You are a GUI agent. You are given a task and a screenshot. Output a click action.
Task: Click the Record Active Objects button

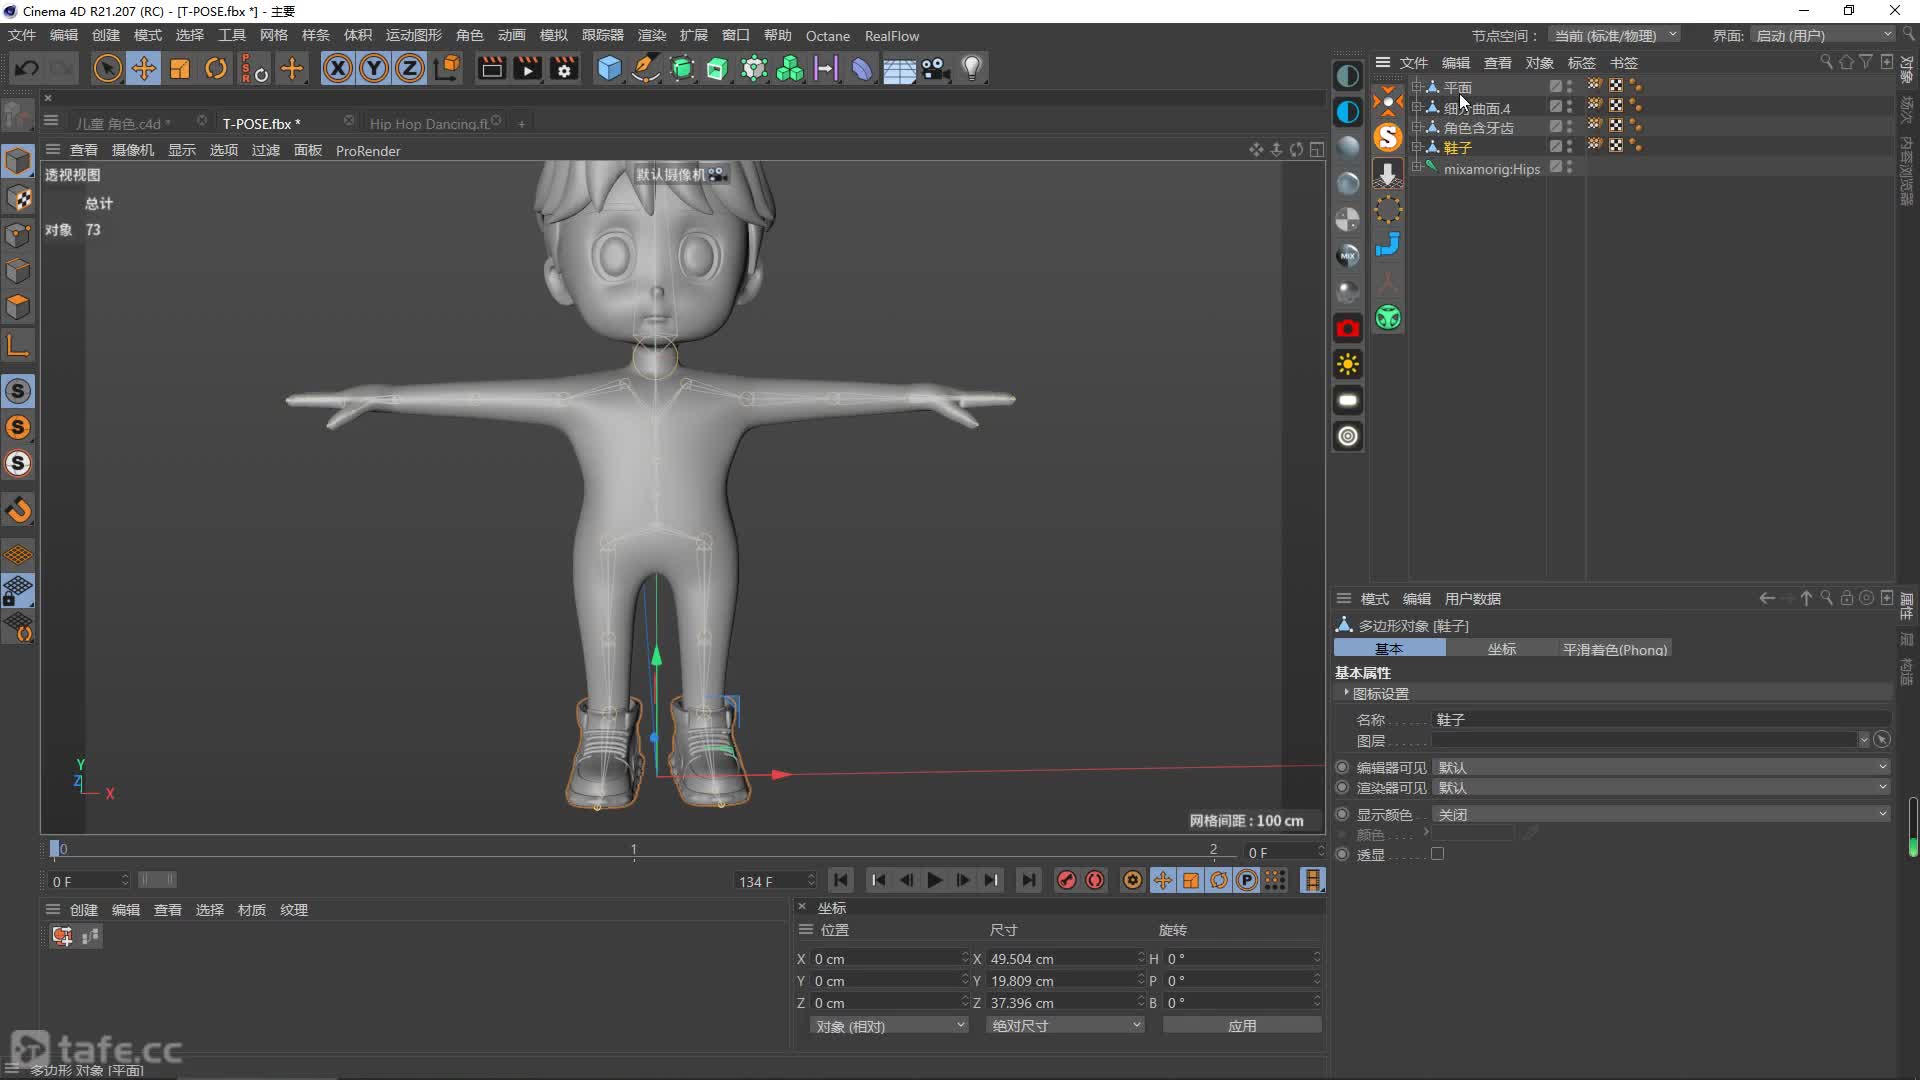point(1067,880)
